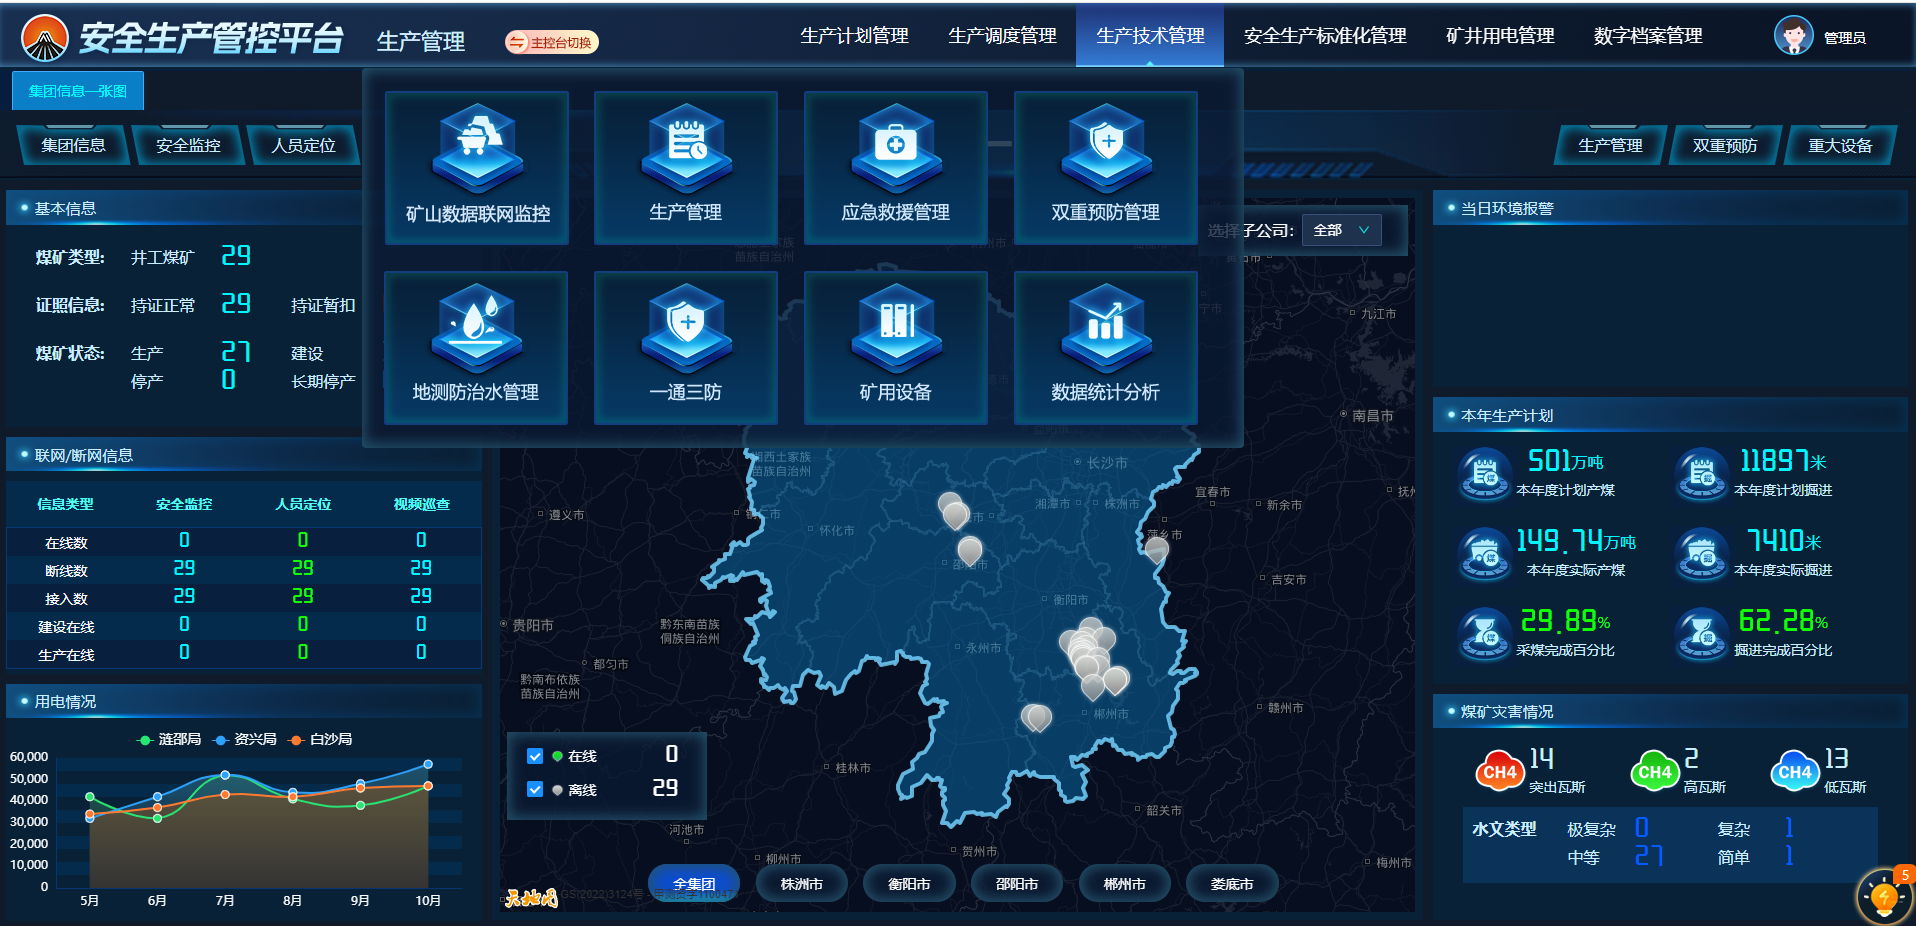Expand the 生产技术管理 navigation menu
Screen dimensions: 1916x926
click(x=1150, y=36)
